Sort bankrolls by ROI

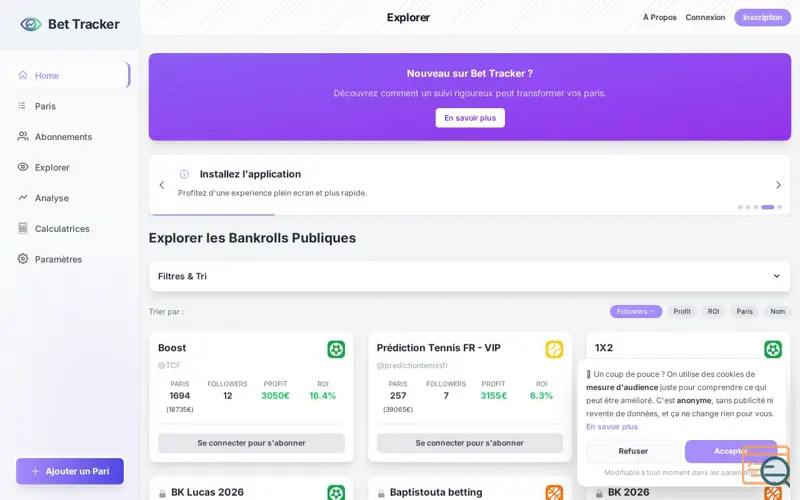[x=713, y=311]
